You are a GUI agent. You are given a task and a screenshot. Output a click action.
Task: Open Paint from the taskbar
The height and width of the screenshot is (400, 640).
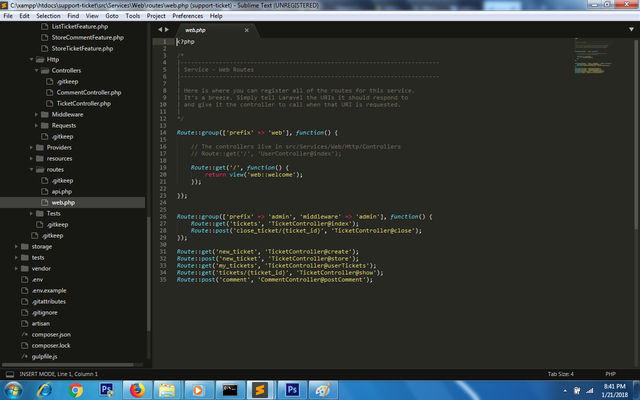pos(323,390)
